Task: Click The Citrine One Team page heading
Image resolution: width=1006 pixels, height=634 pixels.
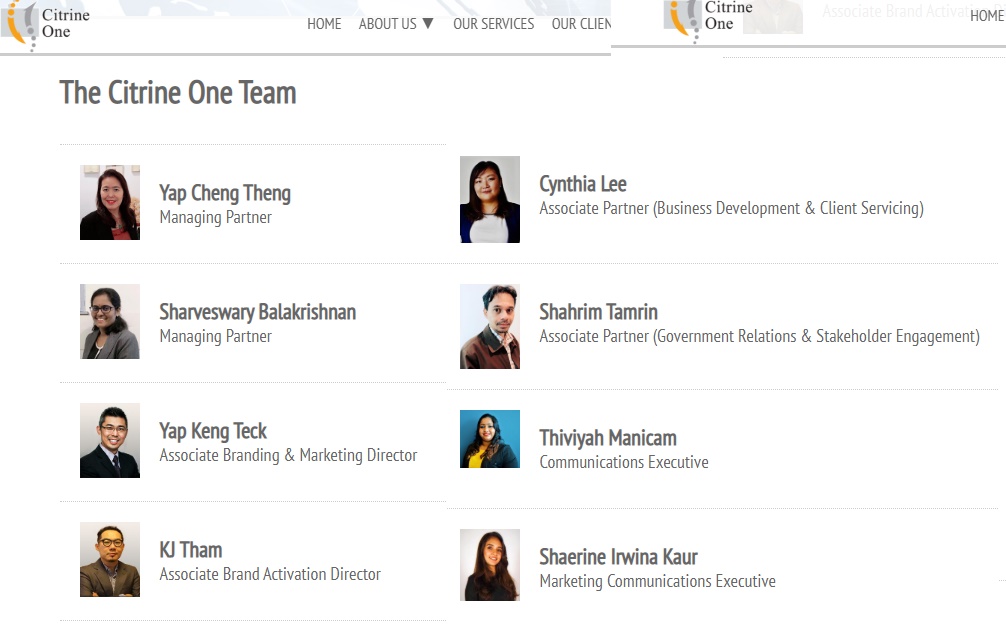Action: tap(178, 93)
